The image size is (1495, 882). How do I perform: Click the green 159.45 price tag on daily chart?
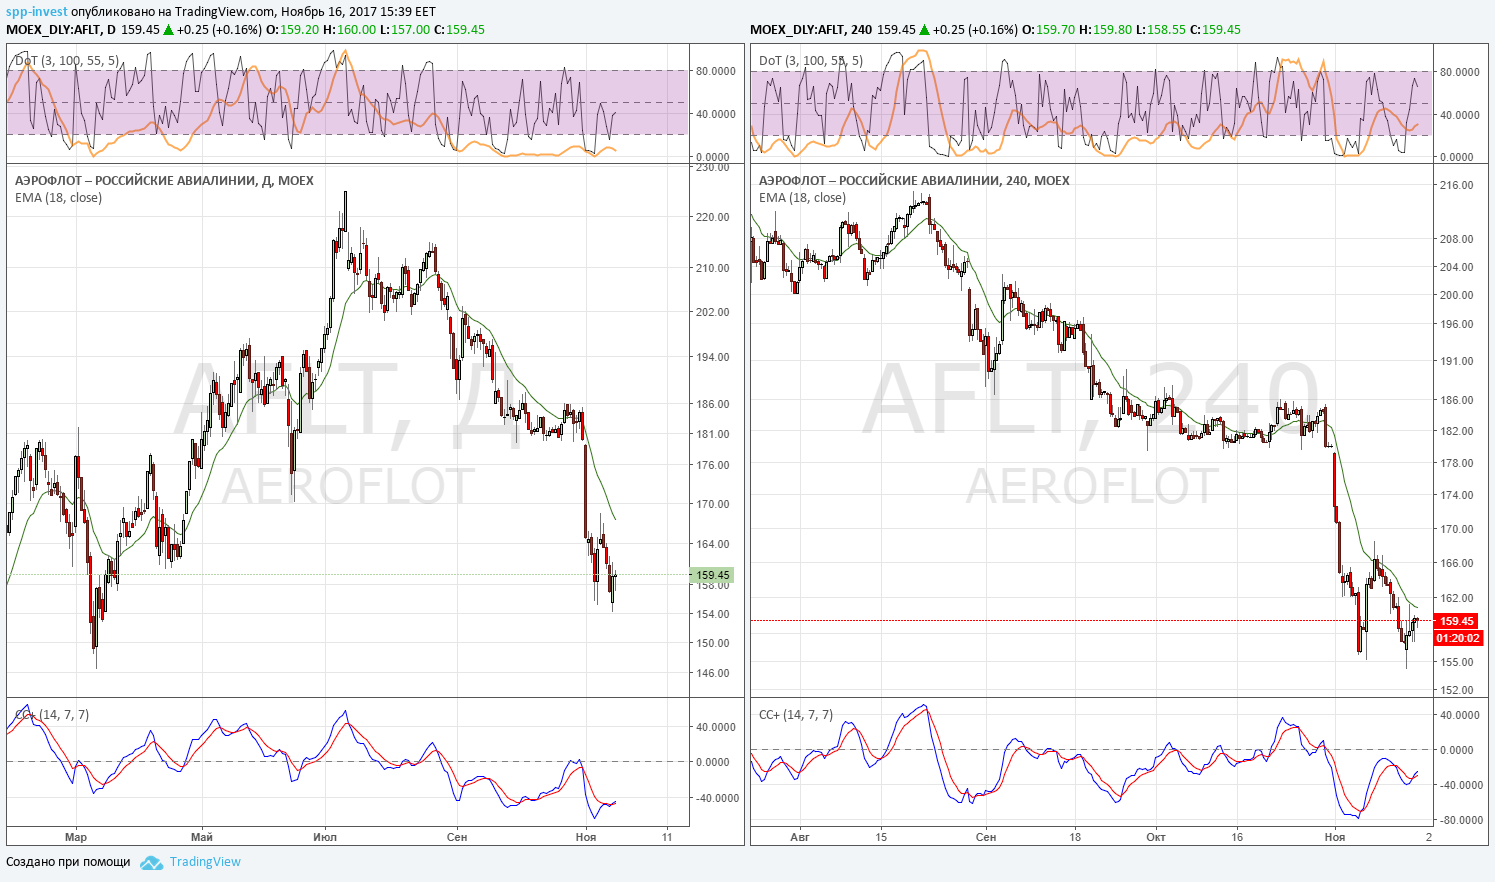coord(713,575)
